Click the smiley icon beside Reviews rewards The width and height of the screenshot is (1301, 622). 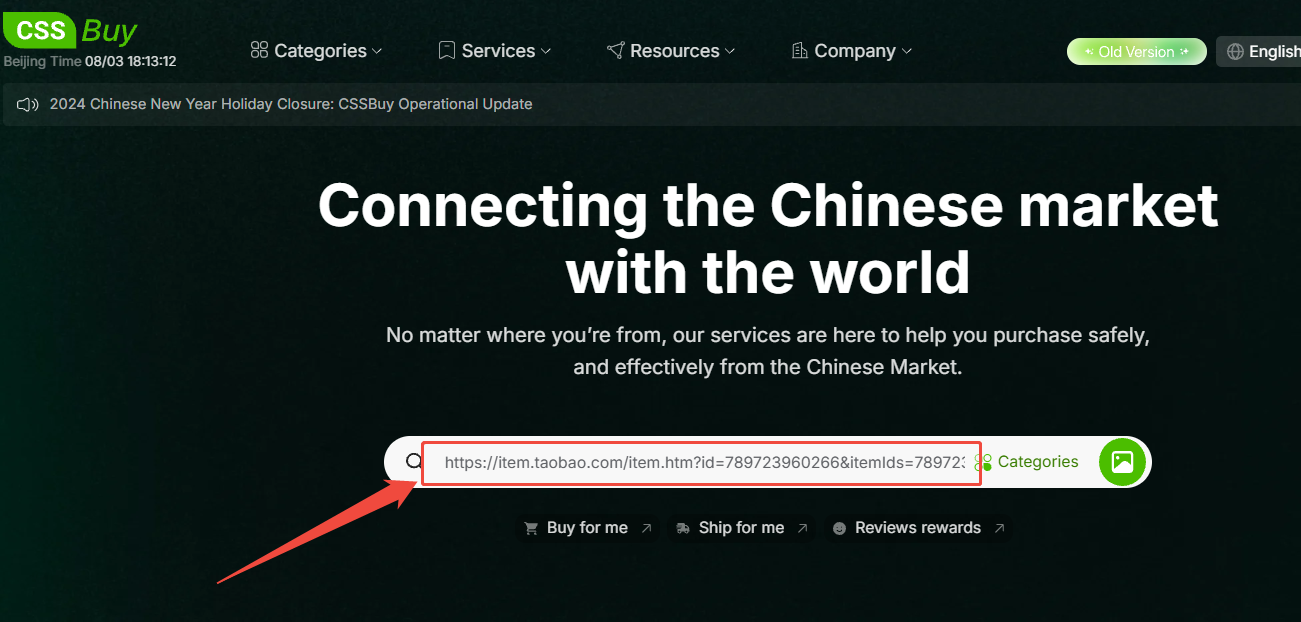[x=840, y=528]
